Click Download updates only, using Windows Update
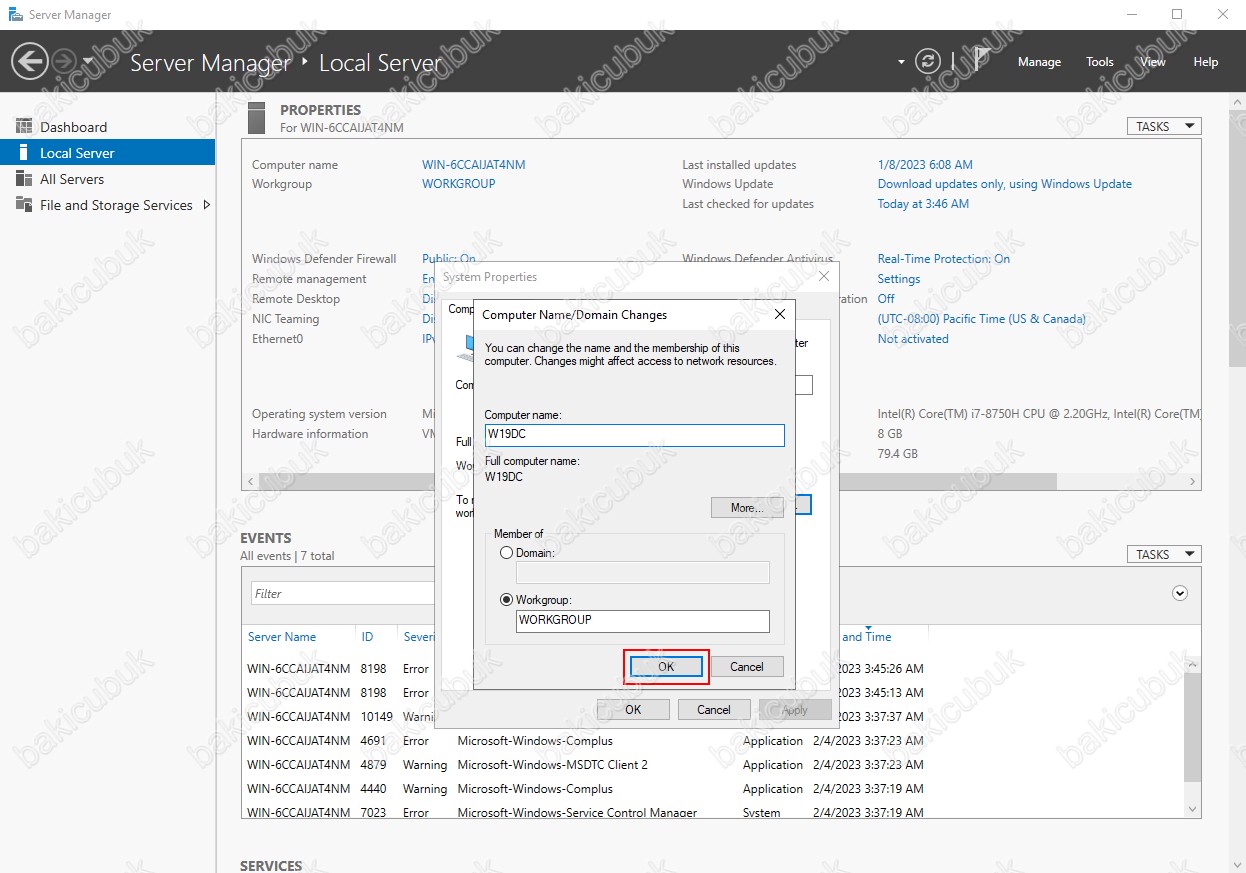Image resolution: width=1246 pixels, height=873 pixels. point(1005,184)
